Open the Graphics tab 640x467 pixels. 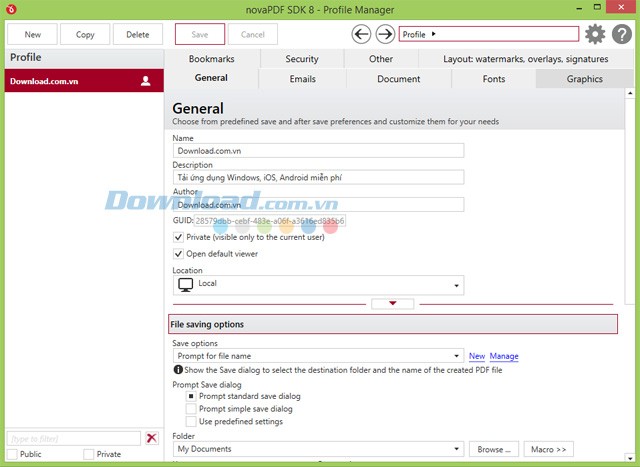pyautogui.click(x=584, y=79)
